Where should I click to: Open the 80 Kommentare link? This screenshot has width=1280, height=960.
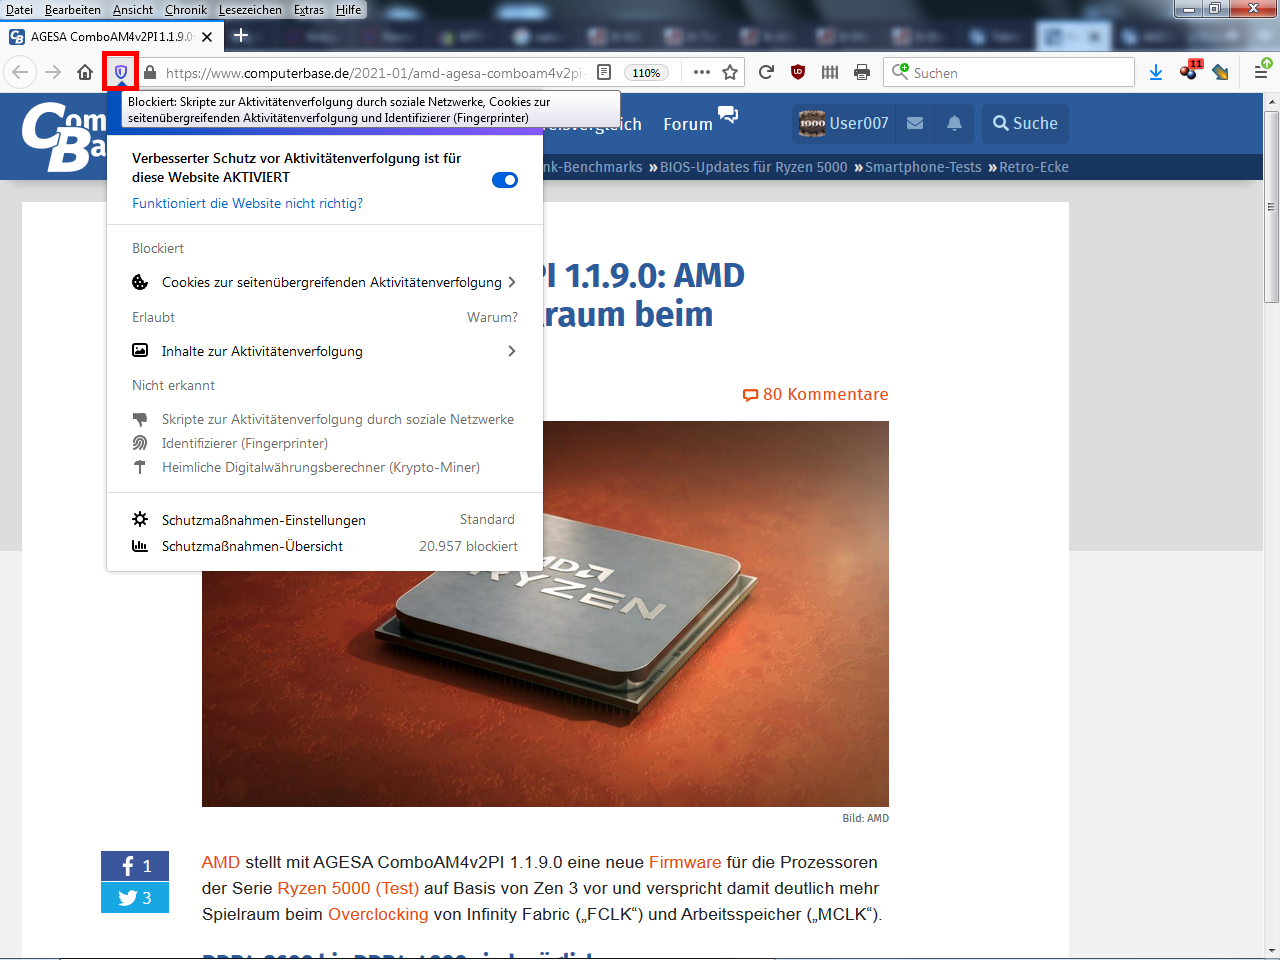[815, 394]
